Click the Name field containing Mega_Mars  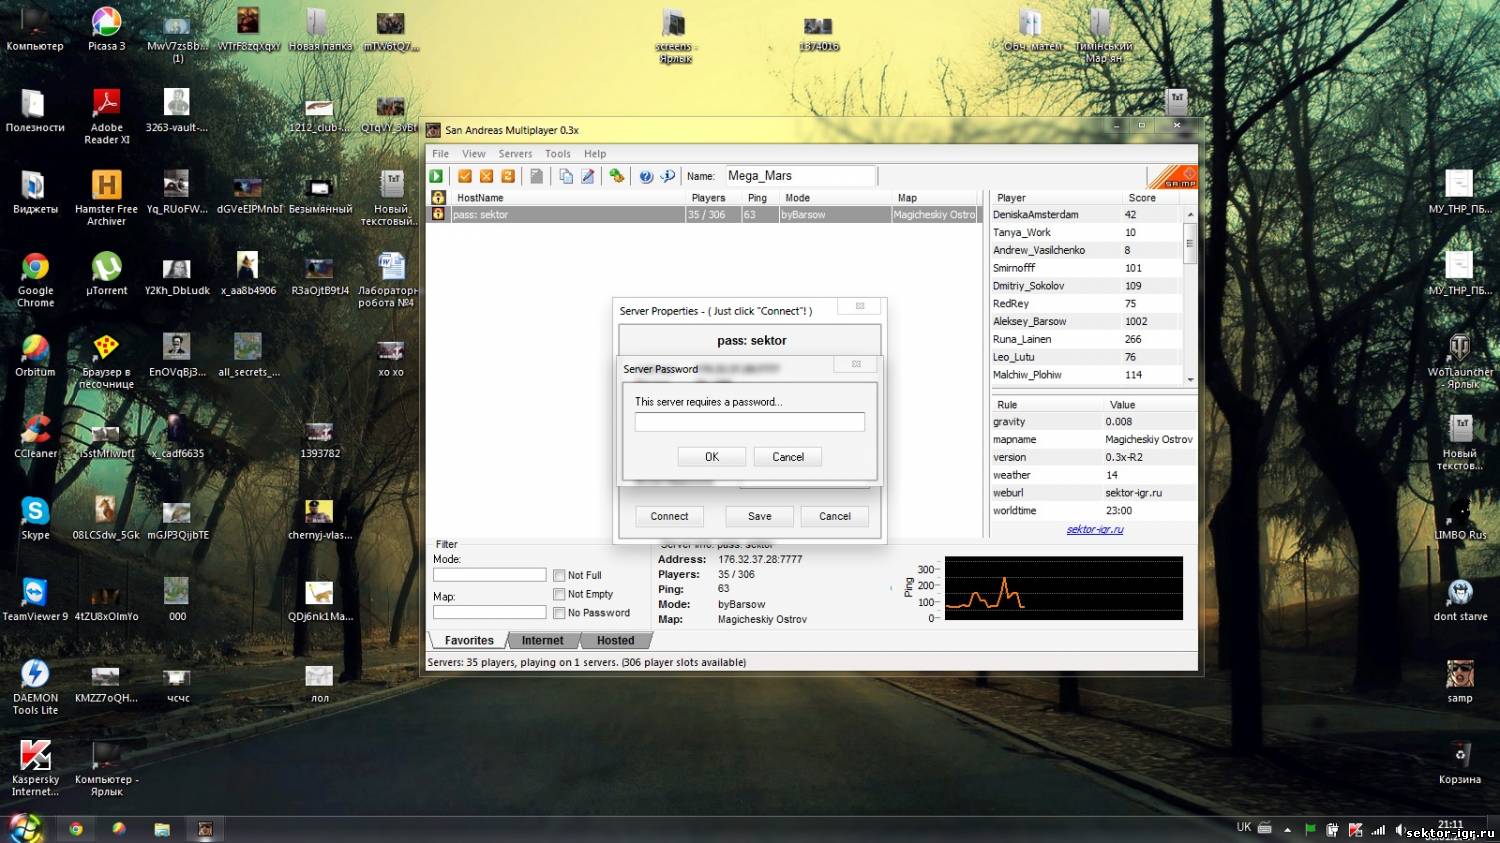tap(800, 176)
